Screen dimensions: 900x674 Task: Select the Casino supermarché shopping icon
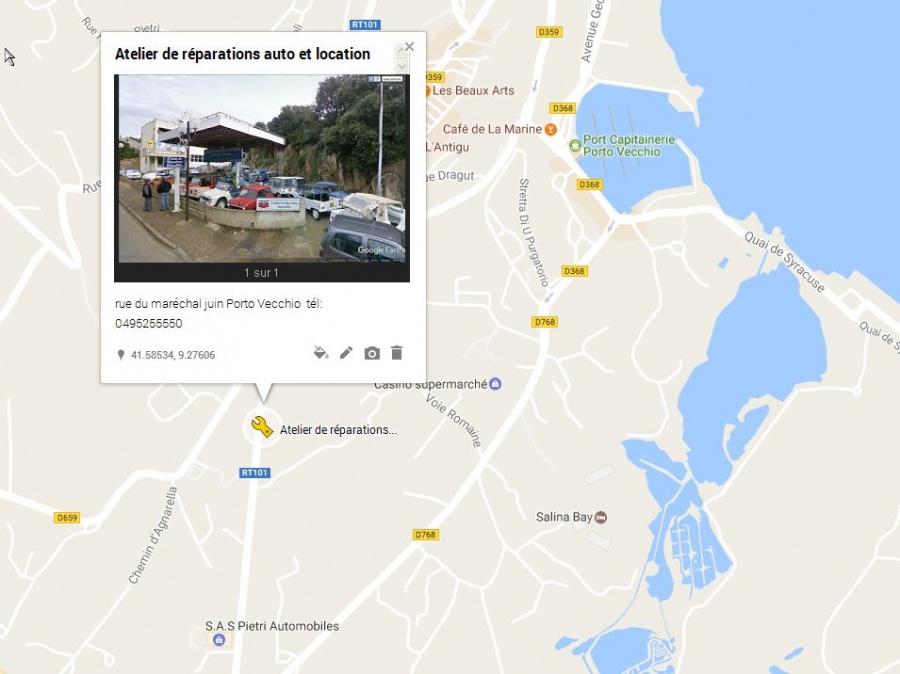(495, 384)
